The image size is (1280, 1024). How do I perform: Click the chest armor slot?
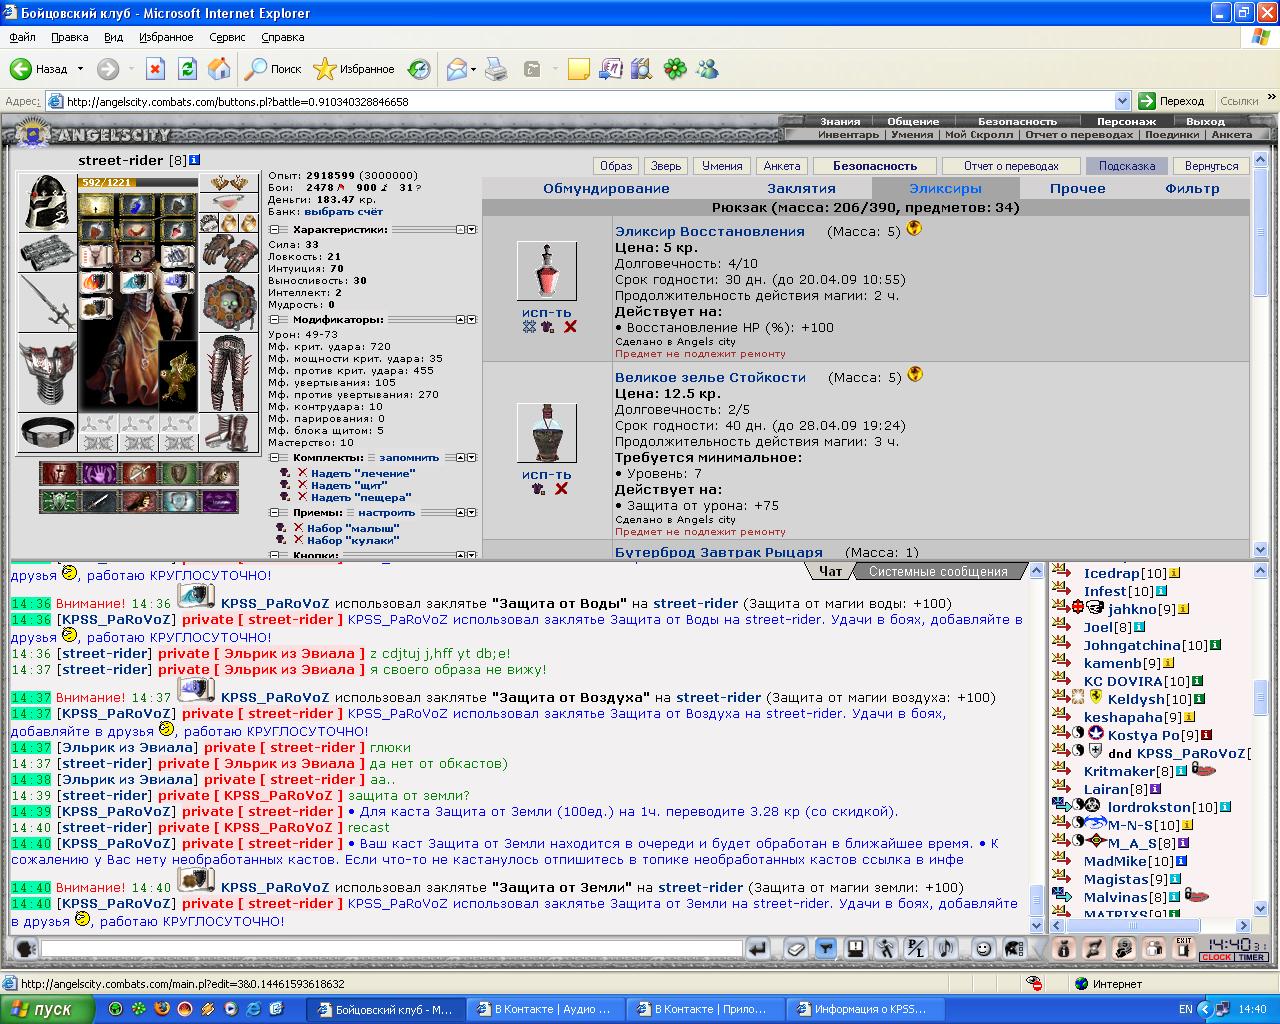coord(47,372)
